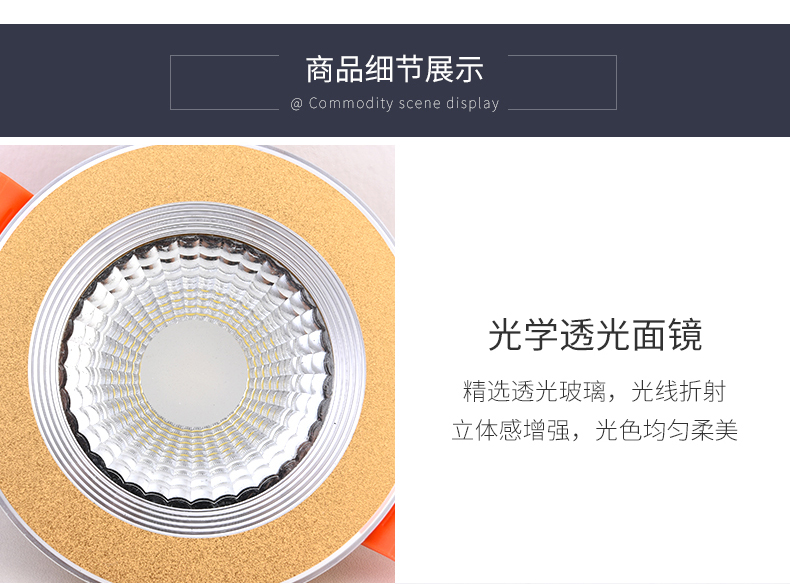Click the 精选透光玻璃 description line
790x584 pixels.
[595, 392]
